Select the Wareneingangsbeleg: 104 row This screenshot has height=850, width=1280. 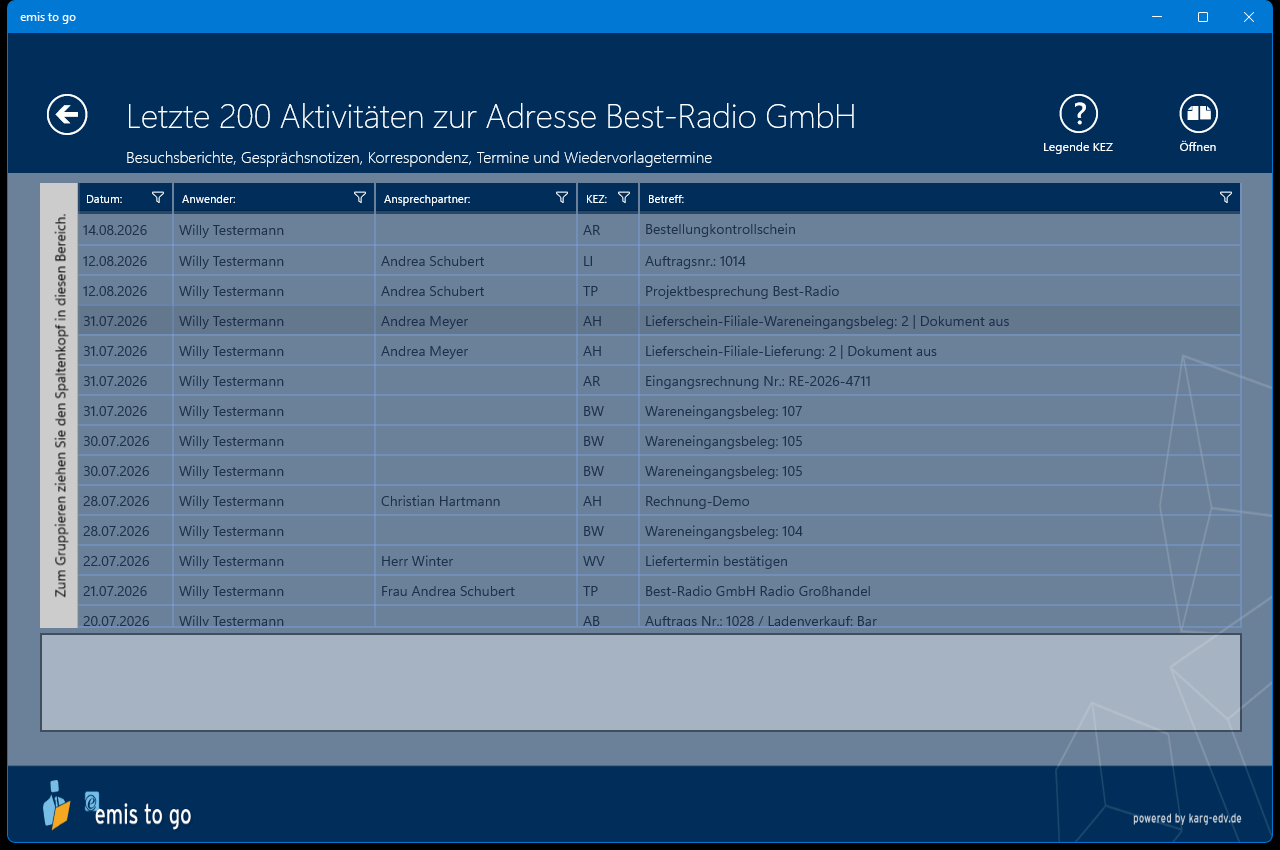pos(659,531)
